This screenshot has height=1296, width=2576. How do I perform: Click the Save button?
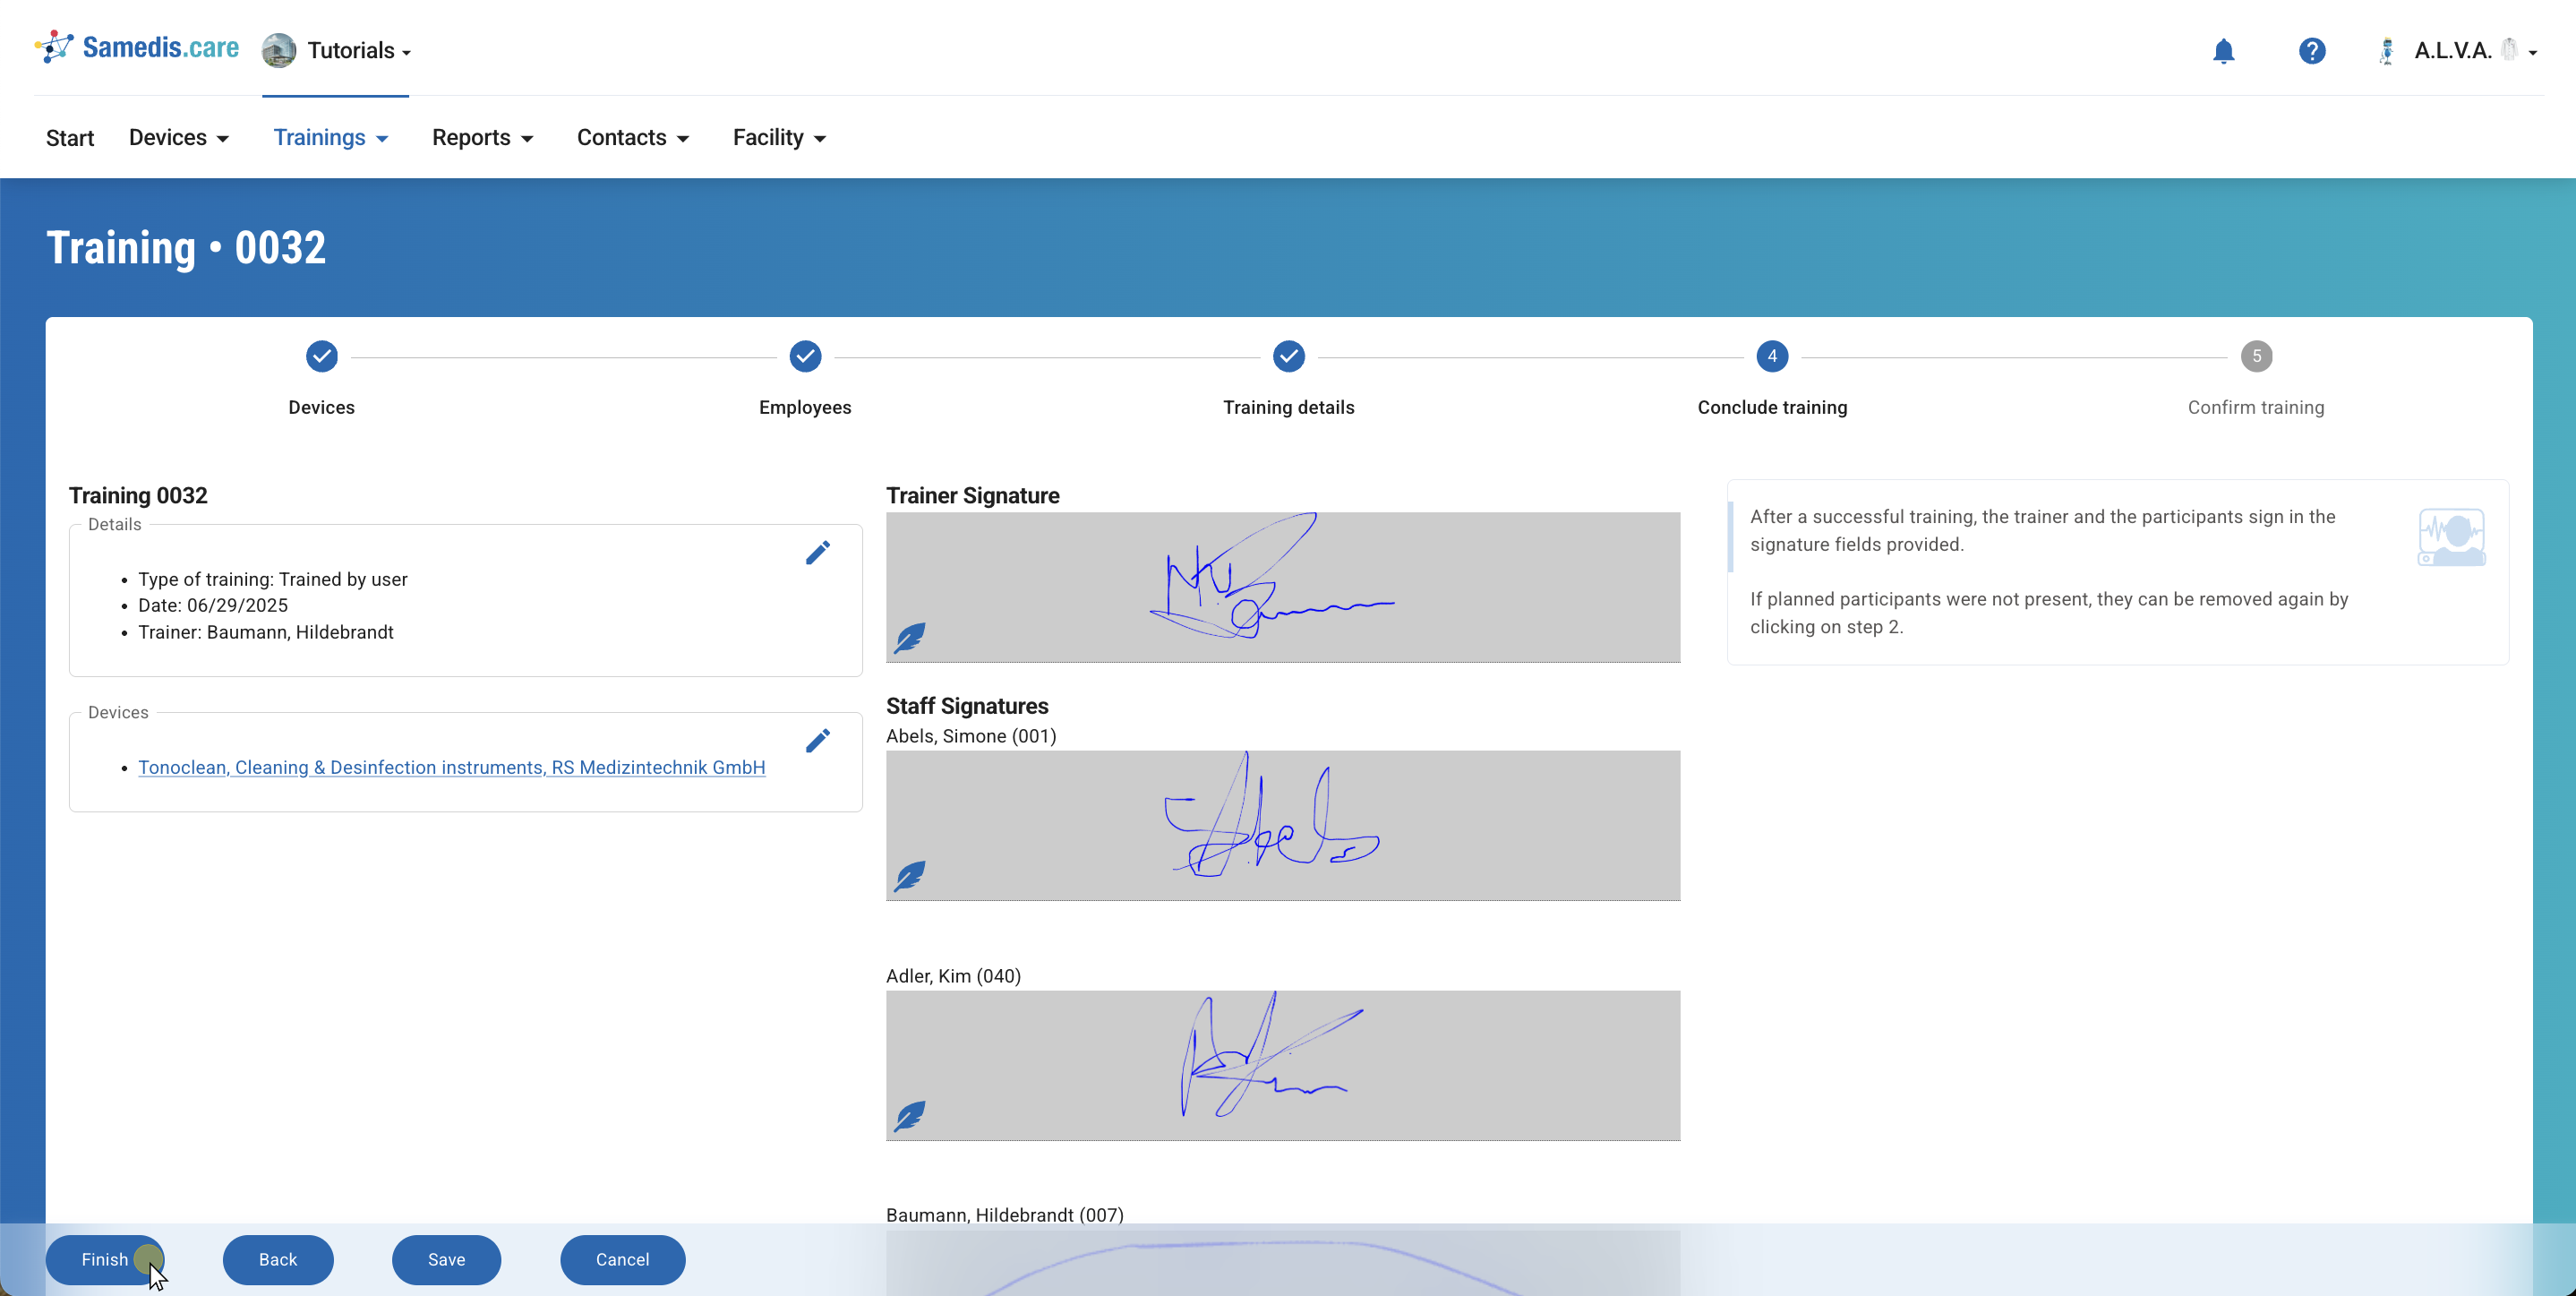tap(446, 1259)
